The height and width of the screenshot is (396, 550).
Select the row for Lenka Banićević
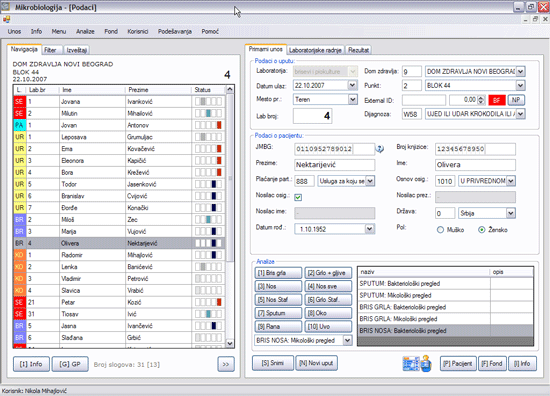pos(119,267)
